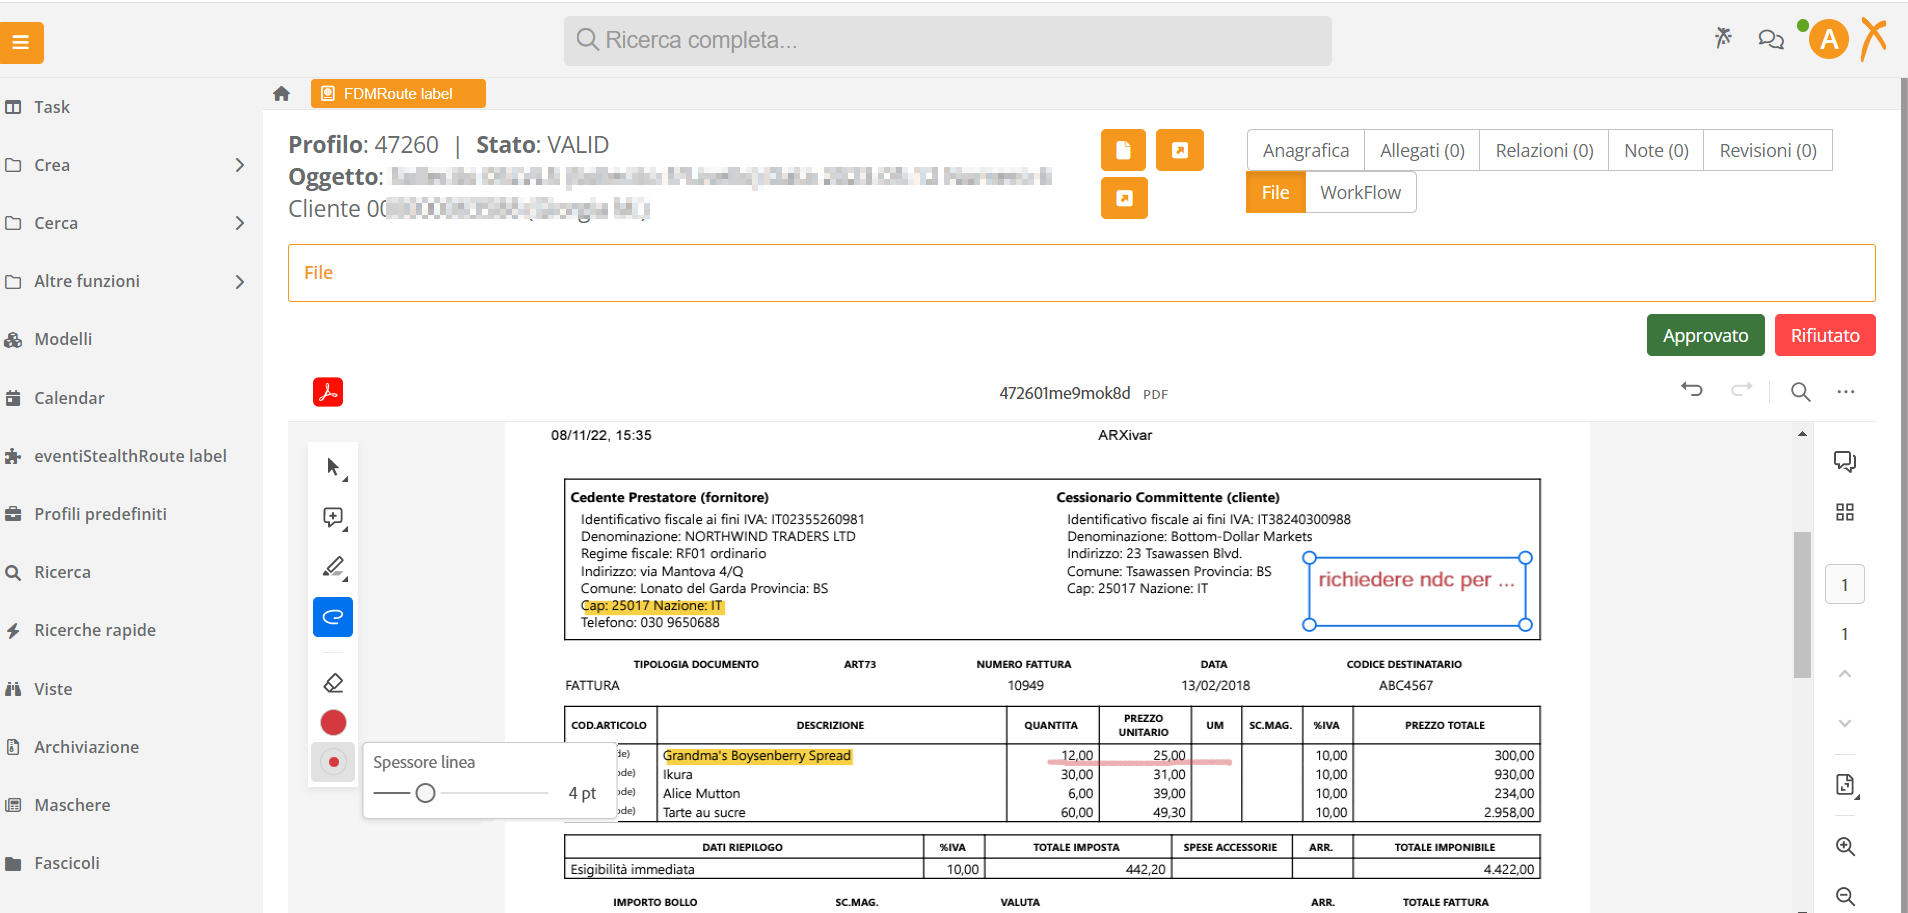Image resolution: width=1908 pixels, height=913 pixels.
Task: Open the viewer more options ellipsis
Action: tap(1846, 392)
